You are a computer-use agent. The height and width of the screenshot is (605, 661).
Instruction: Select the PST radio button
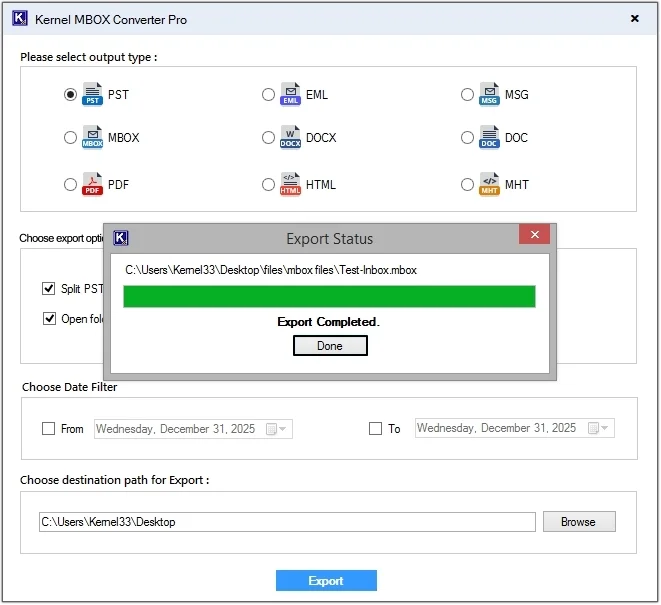coord(70,94)
